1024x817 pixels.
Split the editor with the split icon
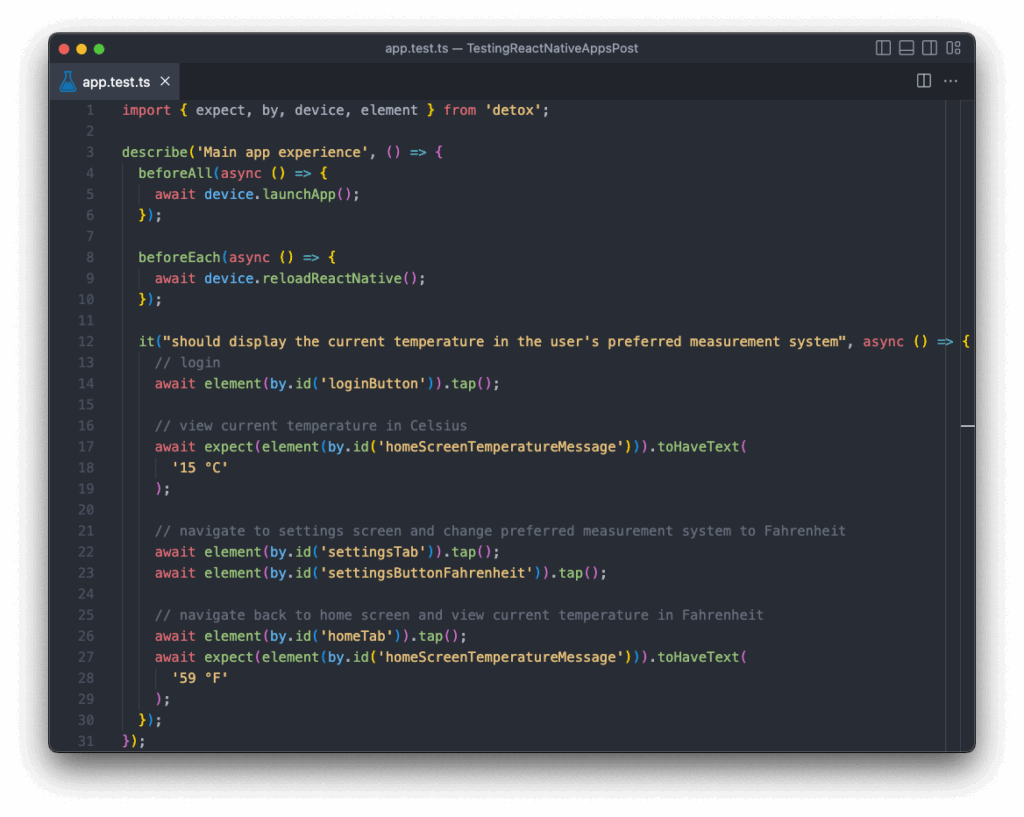click(923, 81)
